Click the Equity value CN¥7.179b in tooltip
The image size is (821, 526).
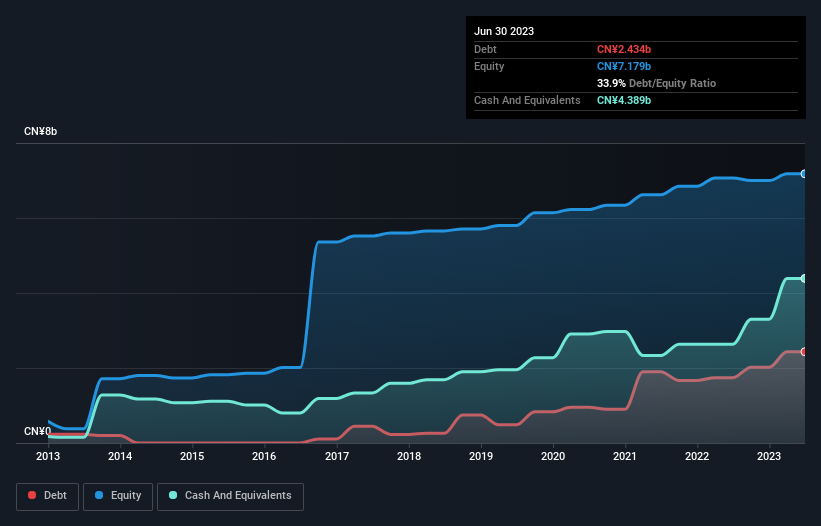coord(624,66)
